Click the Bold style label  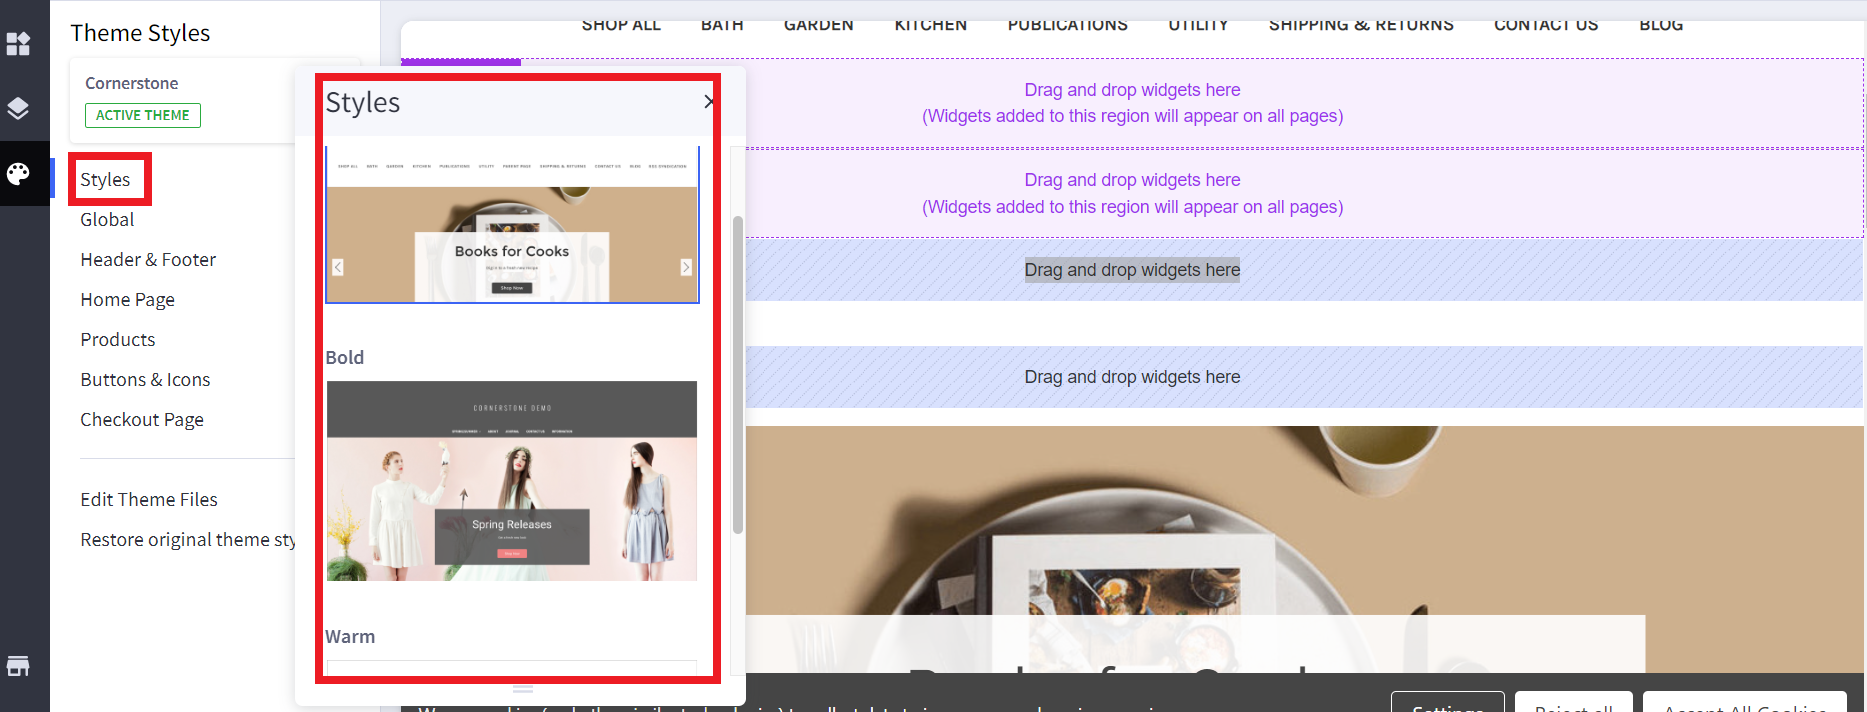[345, 358]
